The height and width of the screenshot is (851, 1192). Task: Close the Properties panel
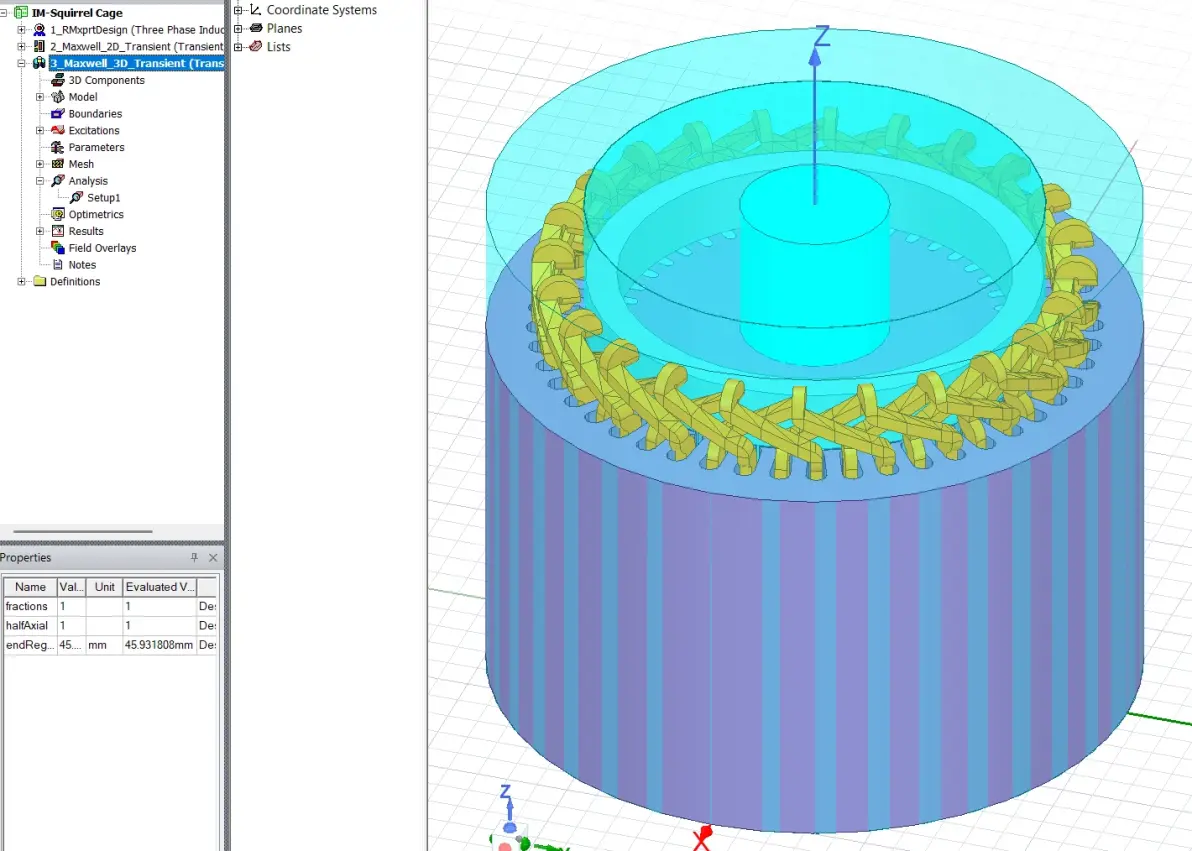tap(213, 557)
